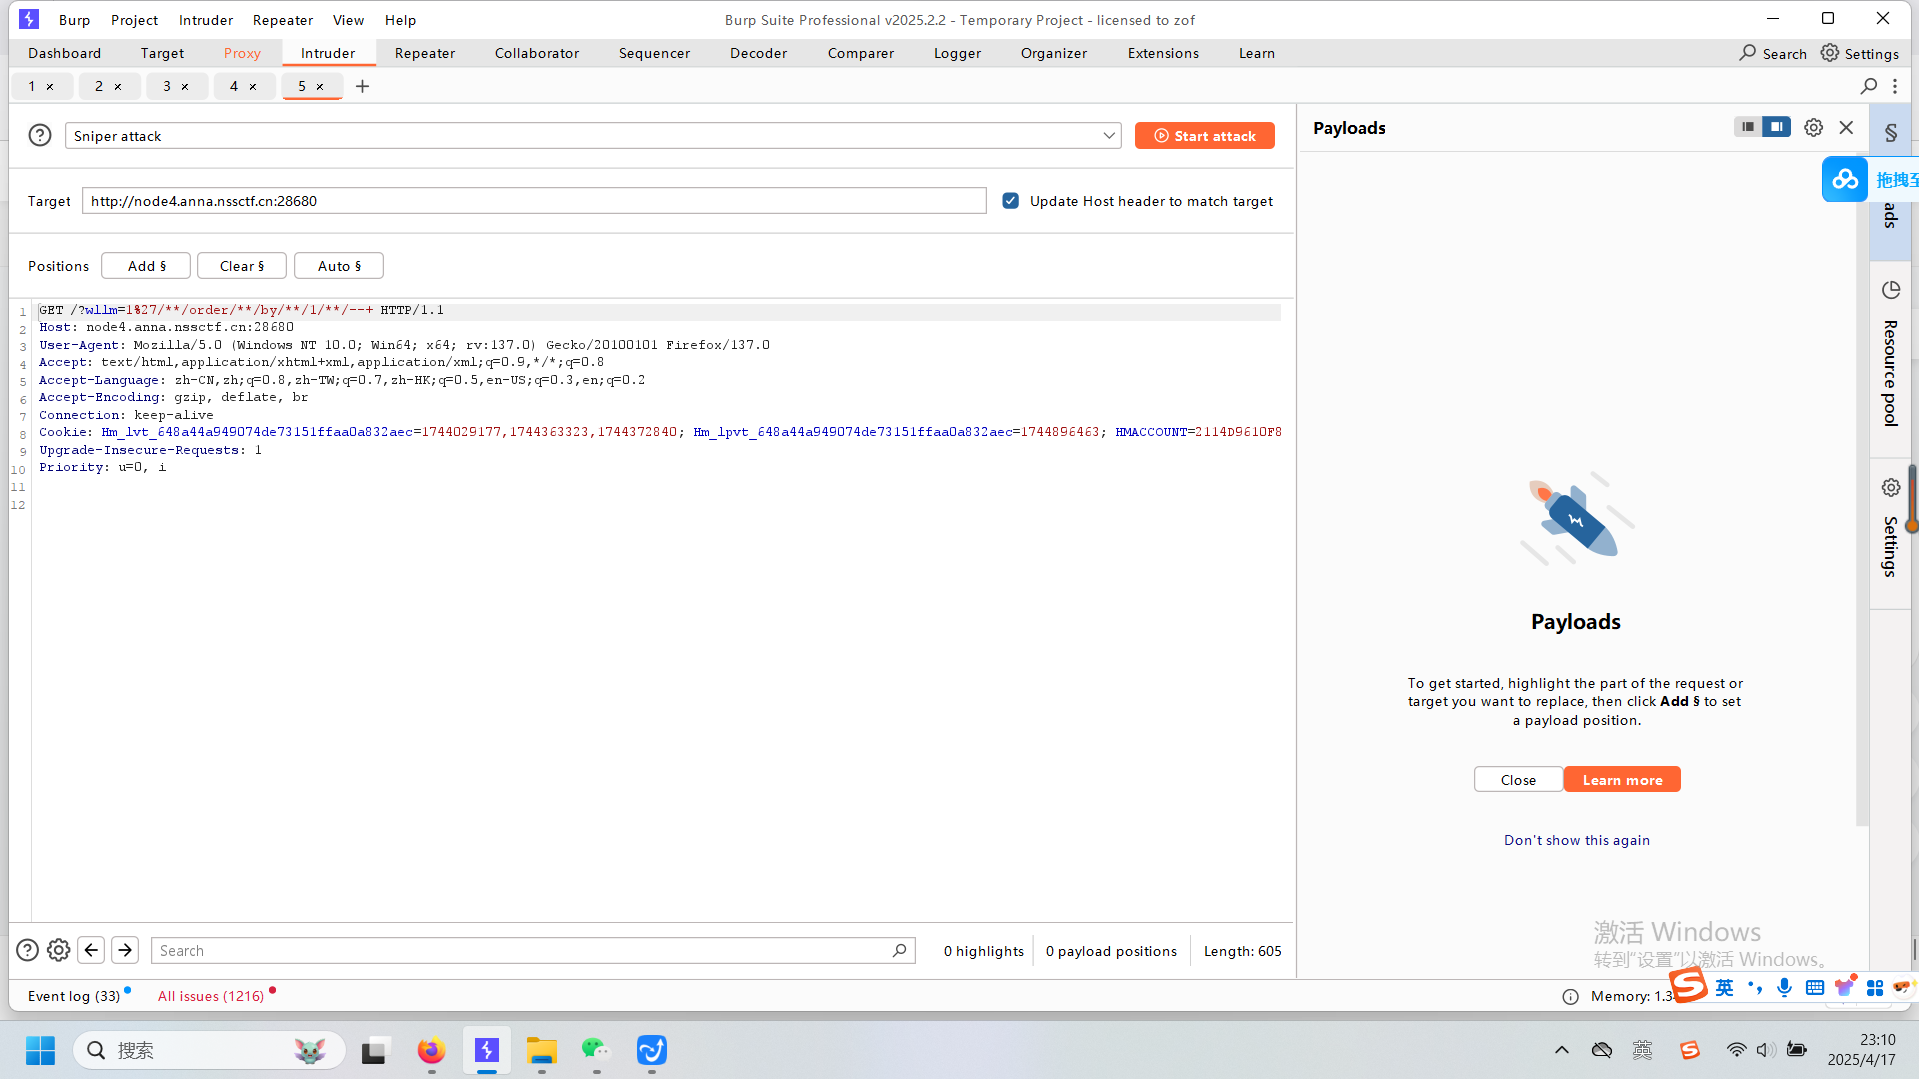Image resolution: width=1919 pixels, height=1079 pixels.
Task: Click the Payloads side tab section symbol
Action: coord(1891,133)
